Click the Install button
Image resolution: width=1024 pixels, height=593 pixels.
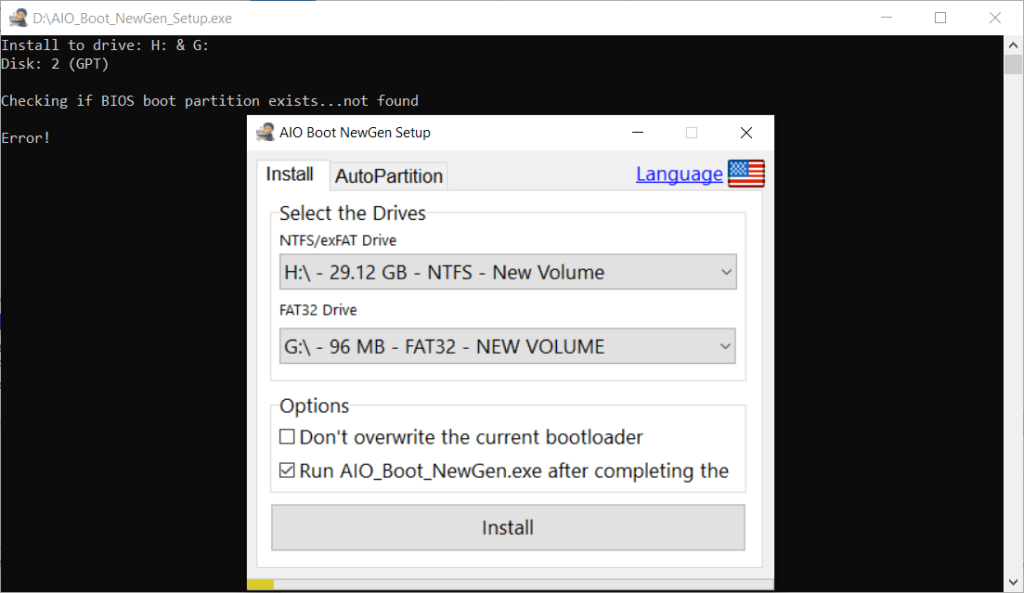tap(507, 527)
